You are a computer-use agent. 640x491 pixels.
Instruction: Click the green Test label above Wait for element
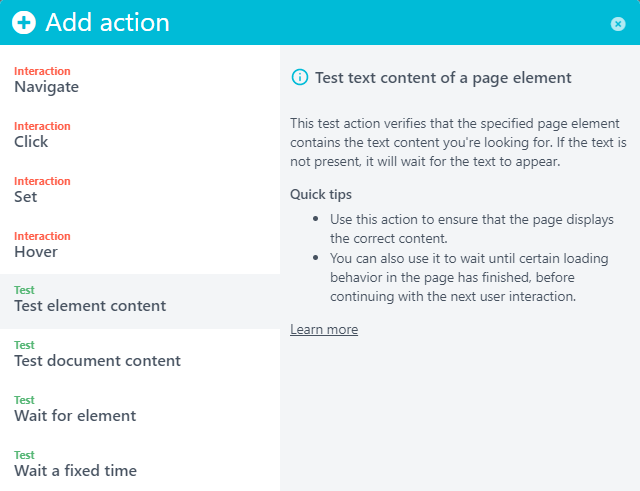24,400
